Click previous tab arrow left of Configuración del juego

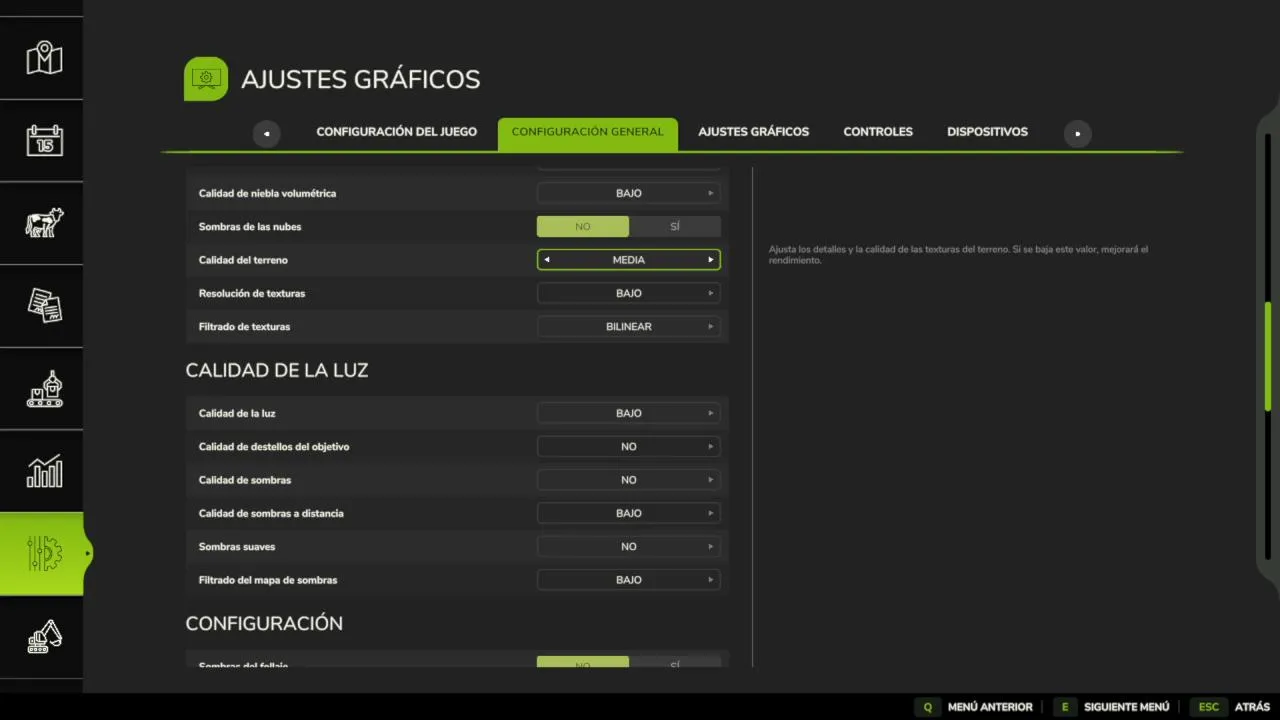pyautogui.click(x=266, y=133)
